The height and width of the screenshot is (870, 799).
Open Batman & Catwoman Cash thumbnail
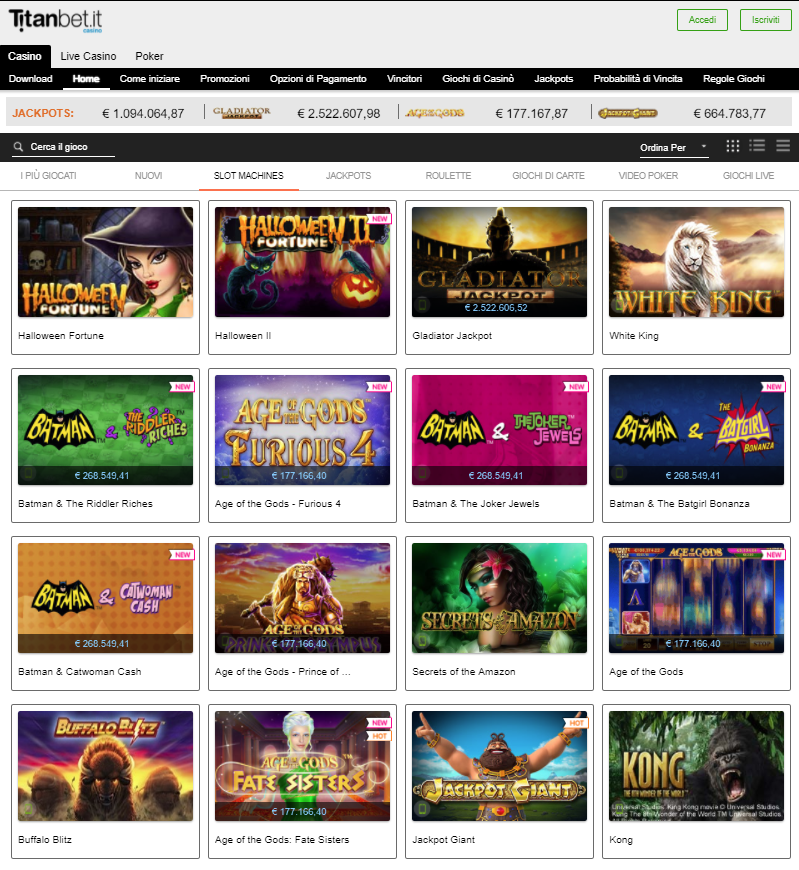(105, 598)
